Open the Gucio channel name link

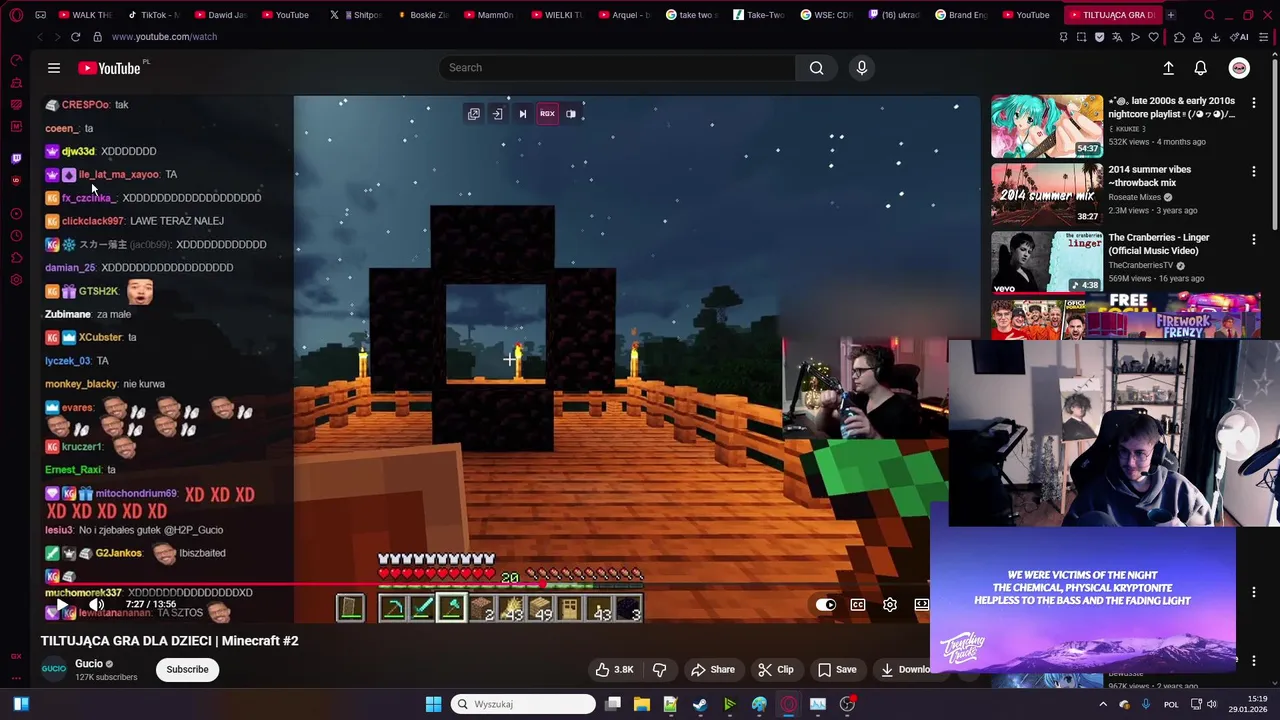coord(89,664)
